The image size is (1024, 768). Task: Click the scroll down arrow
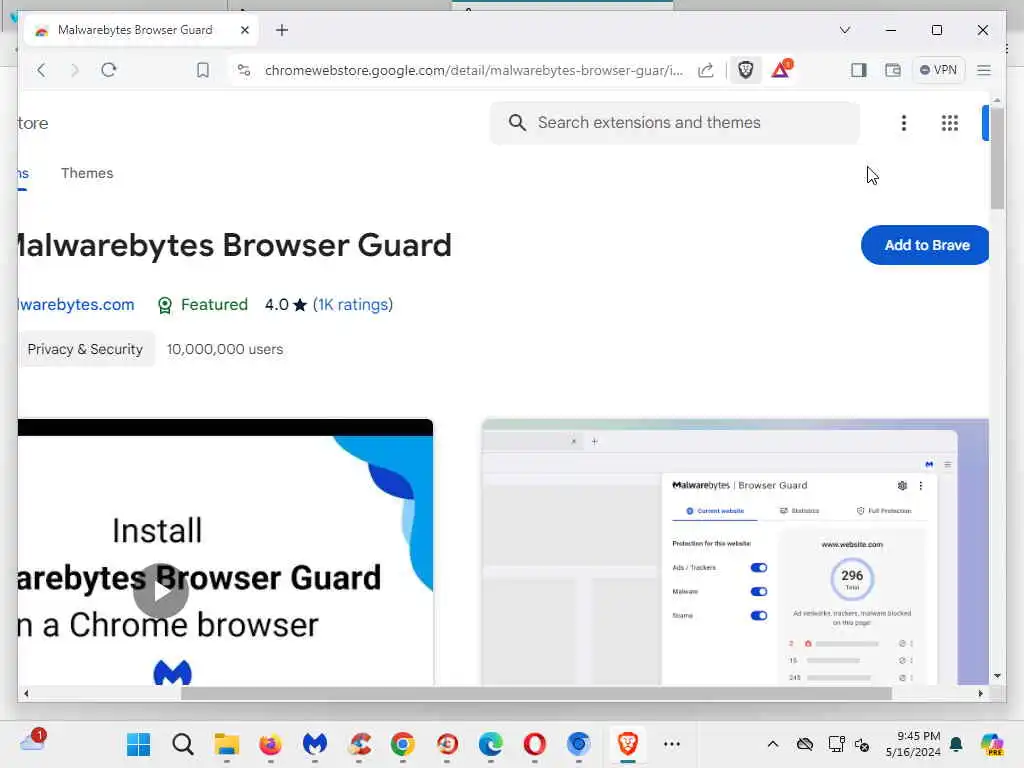tap(997, 676)
